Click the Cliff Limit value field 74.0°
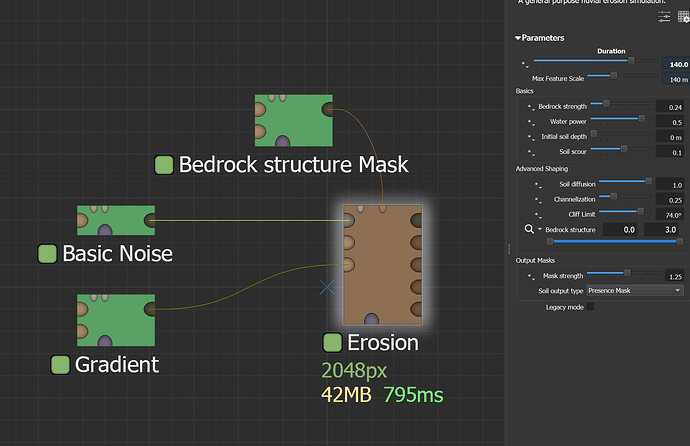The image size is (690, 446). (669, 215)
